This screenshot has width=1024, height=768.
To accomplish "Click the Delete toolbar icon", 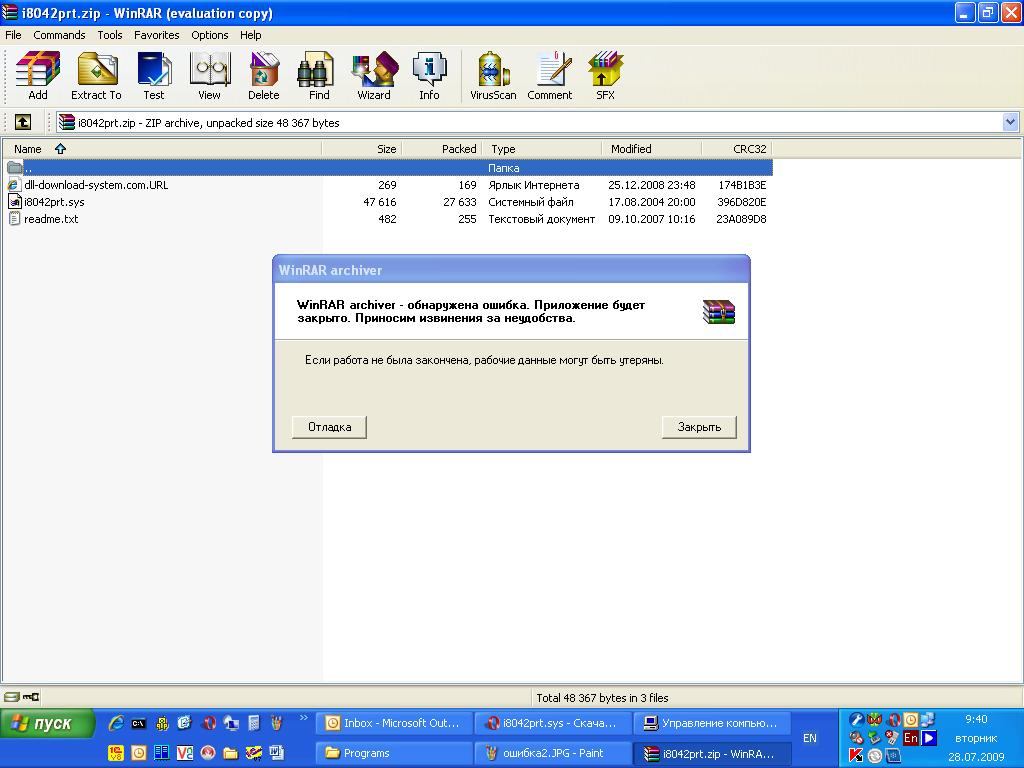I will point(263,76).
